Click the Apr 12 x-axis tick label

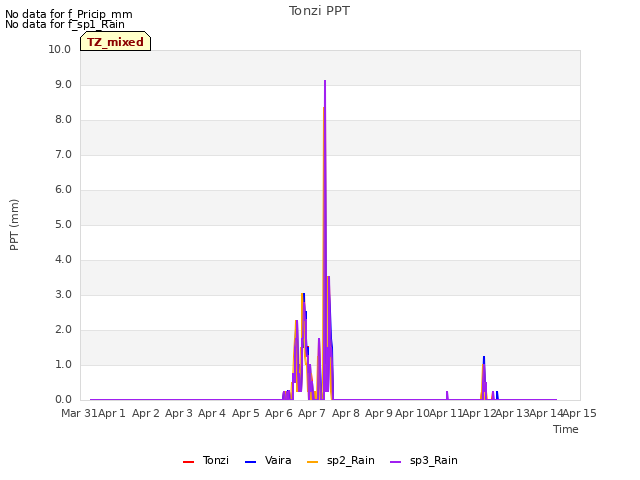pyautogui.click(x=479, y=413)
